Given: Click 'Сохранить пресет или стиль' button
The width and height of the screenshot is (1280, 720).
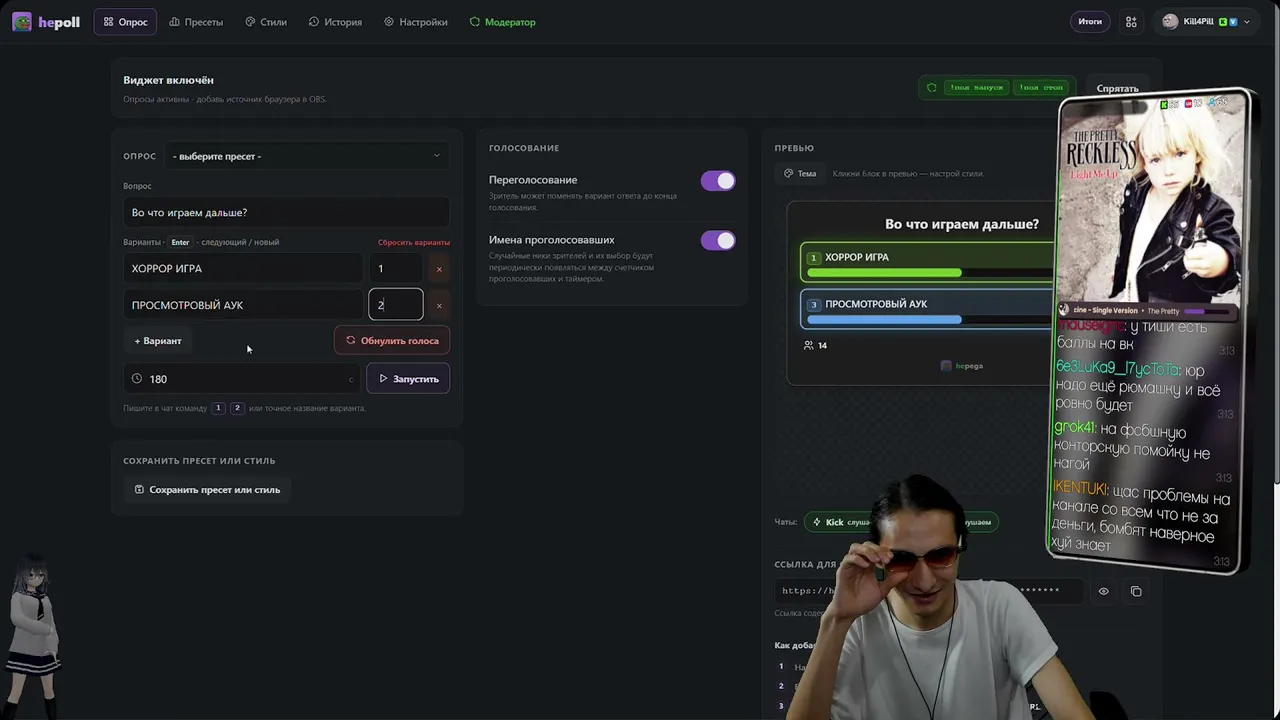Looking at the screenshot, I should point(207,490).
